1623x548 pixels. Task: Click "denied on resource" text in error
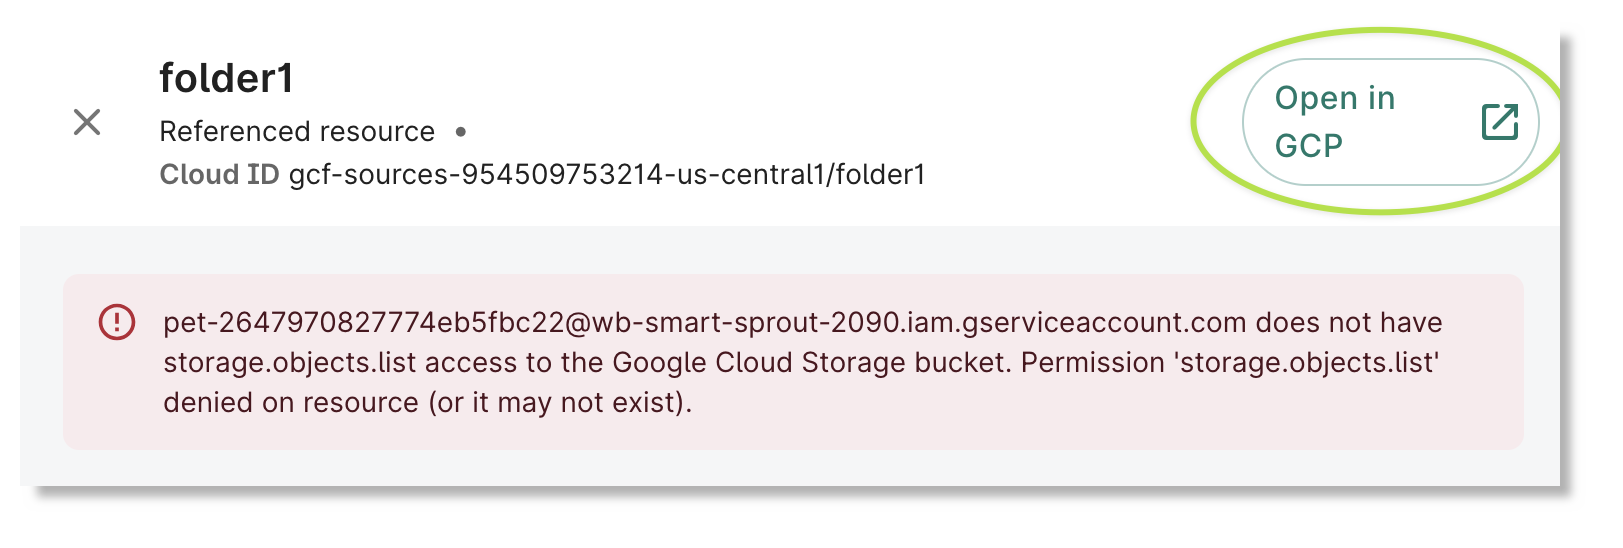point(291,402)
